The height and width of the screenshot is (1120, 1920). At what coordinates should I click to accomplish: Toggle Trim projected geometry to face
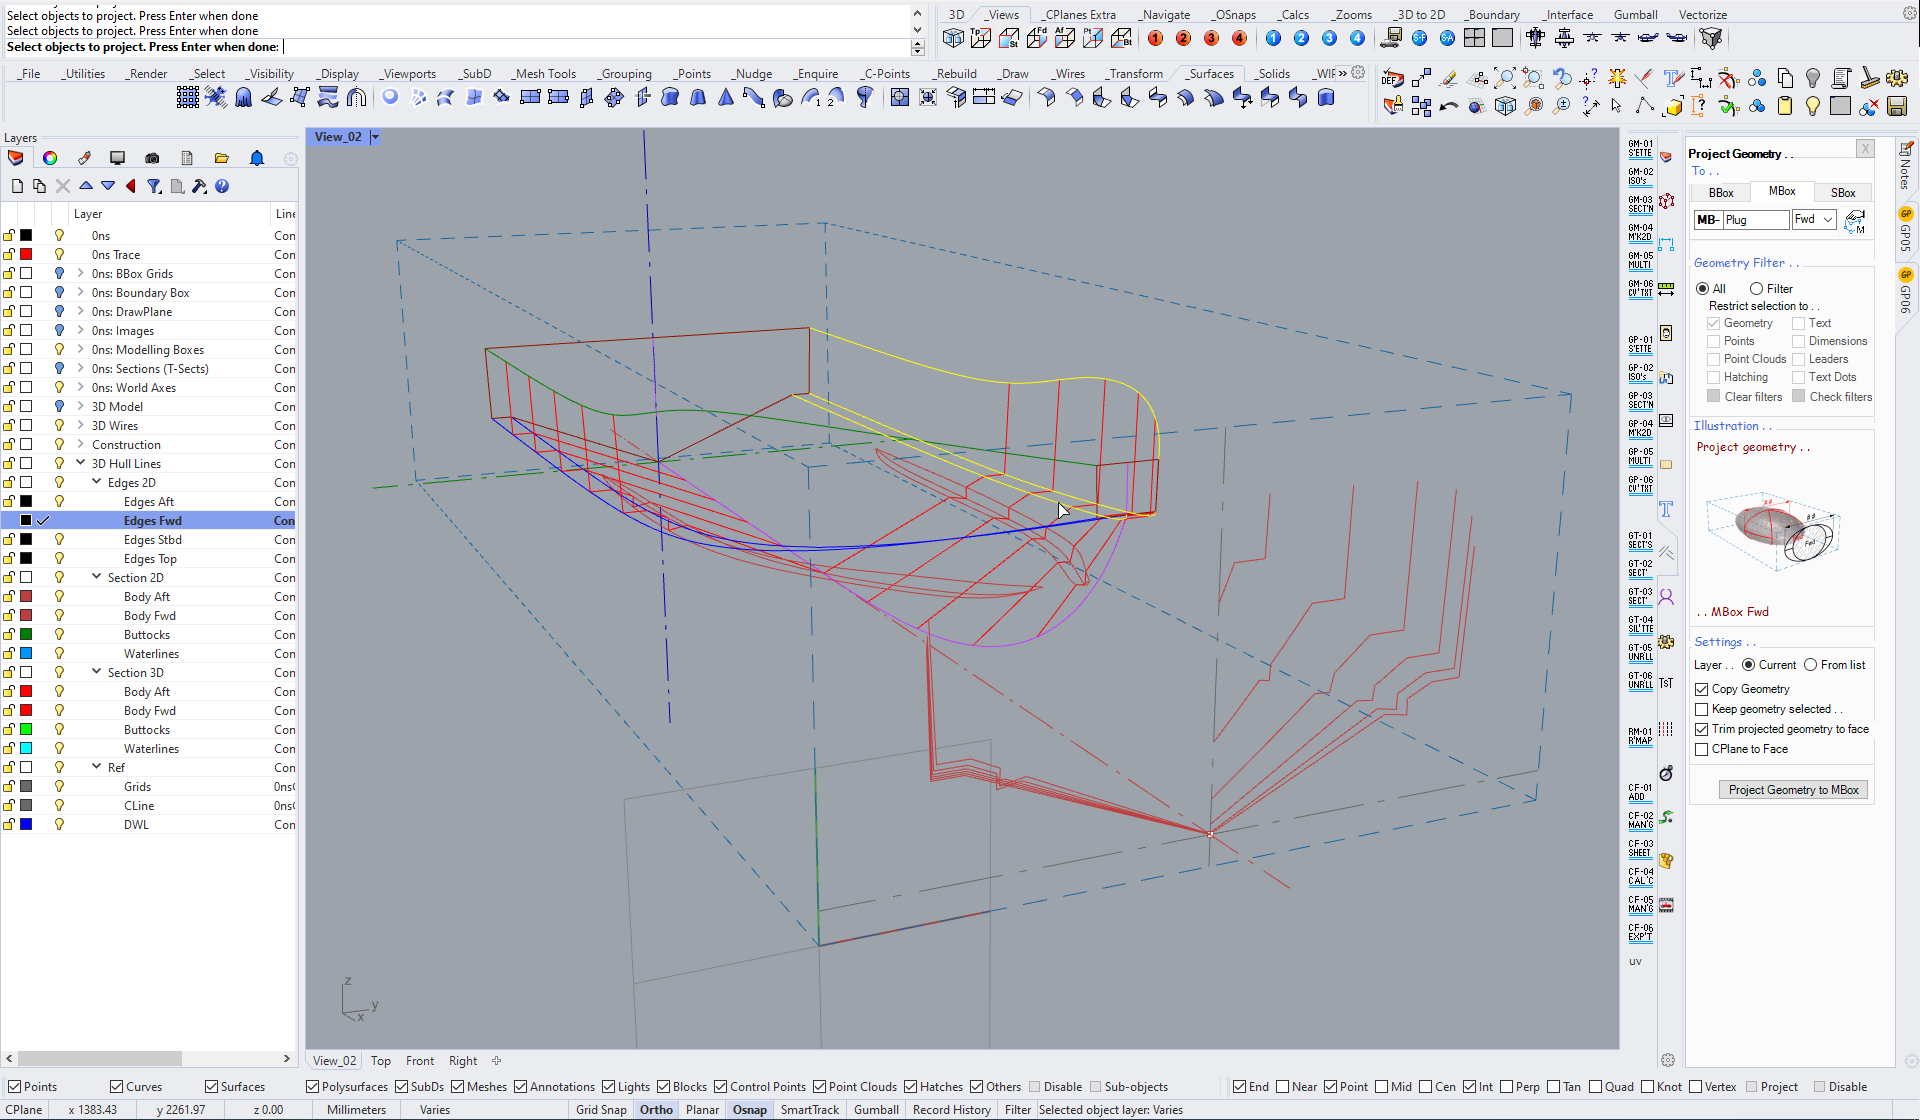1701,729
